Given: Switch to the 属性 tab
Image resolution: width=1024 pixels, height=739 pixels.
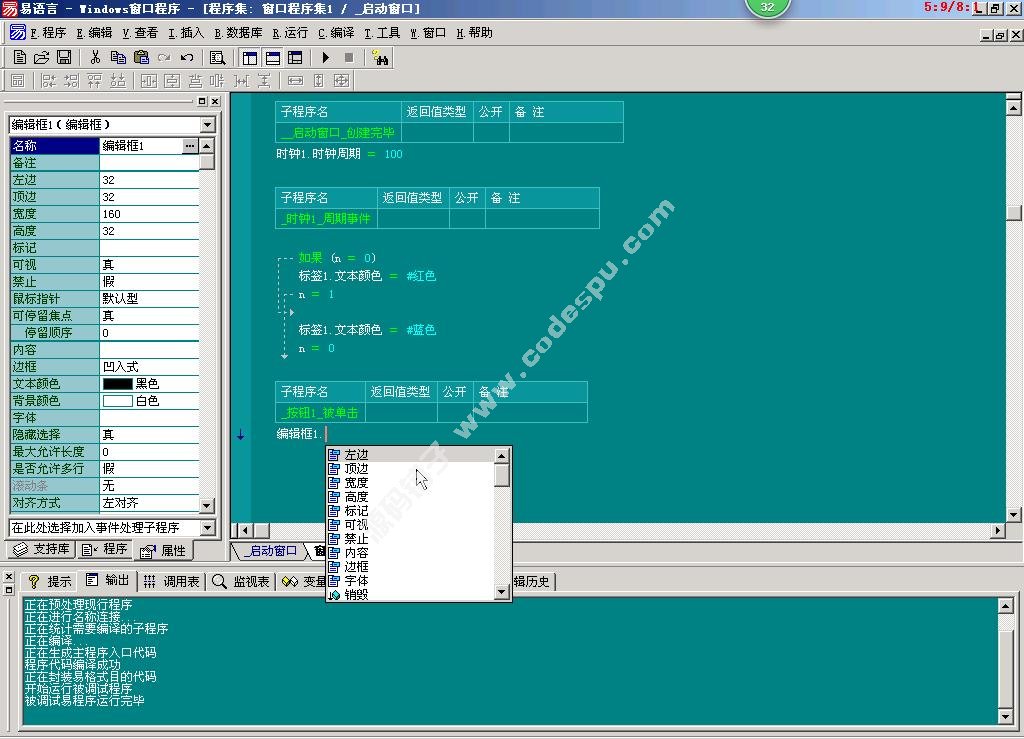Looking at the screenshot, I should click(x=163, y=550).
